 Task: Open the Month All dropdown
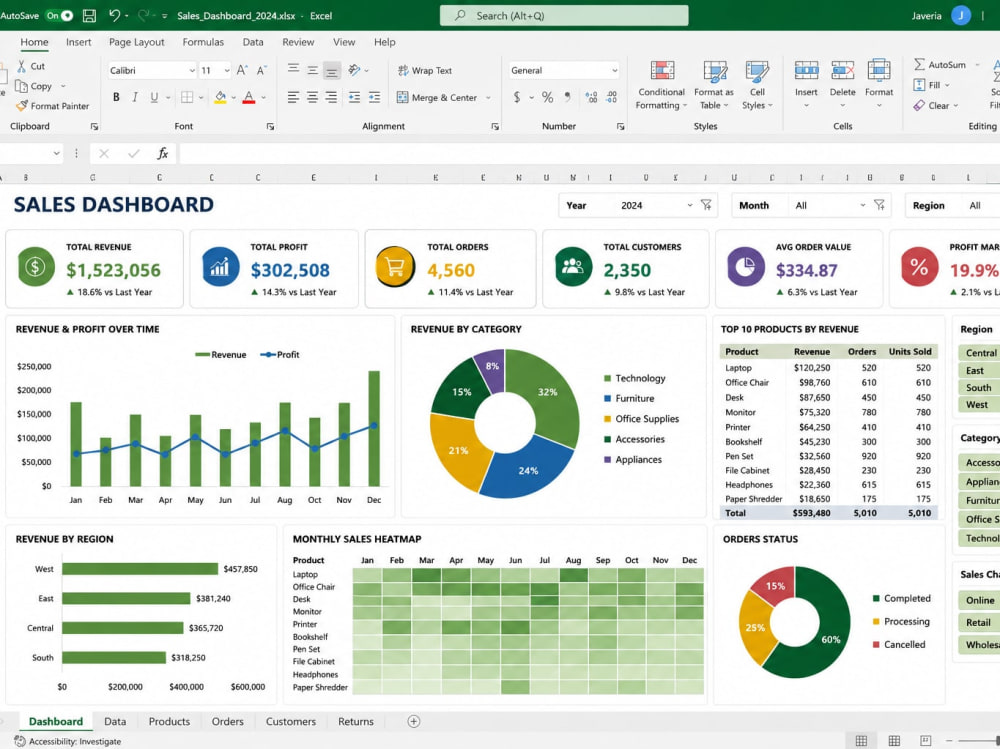coord(862,205)
